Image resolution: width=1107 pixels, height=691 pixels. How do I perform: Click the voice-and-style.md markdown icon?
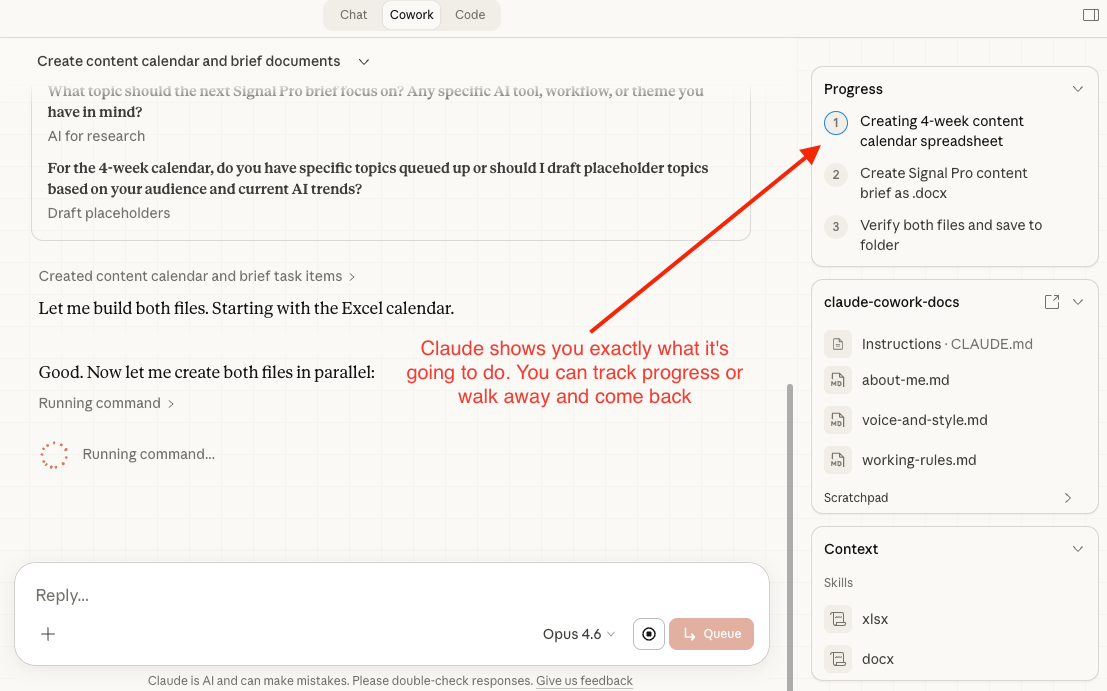point(837,420)
